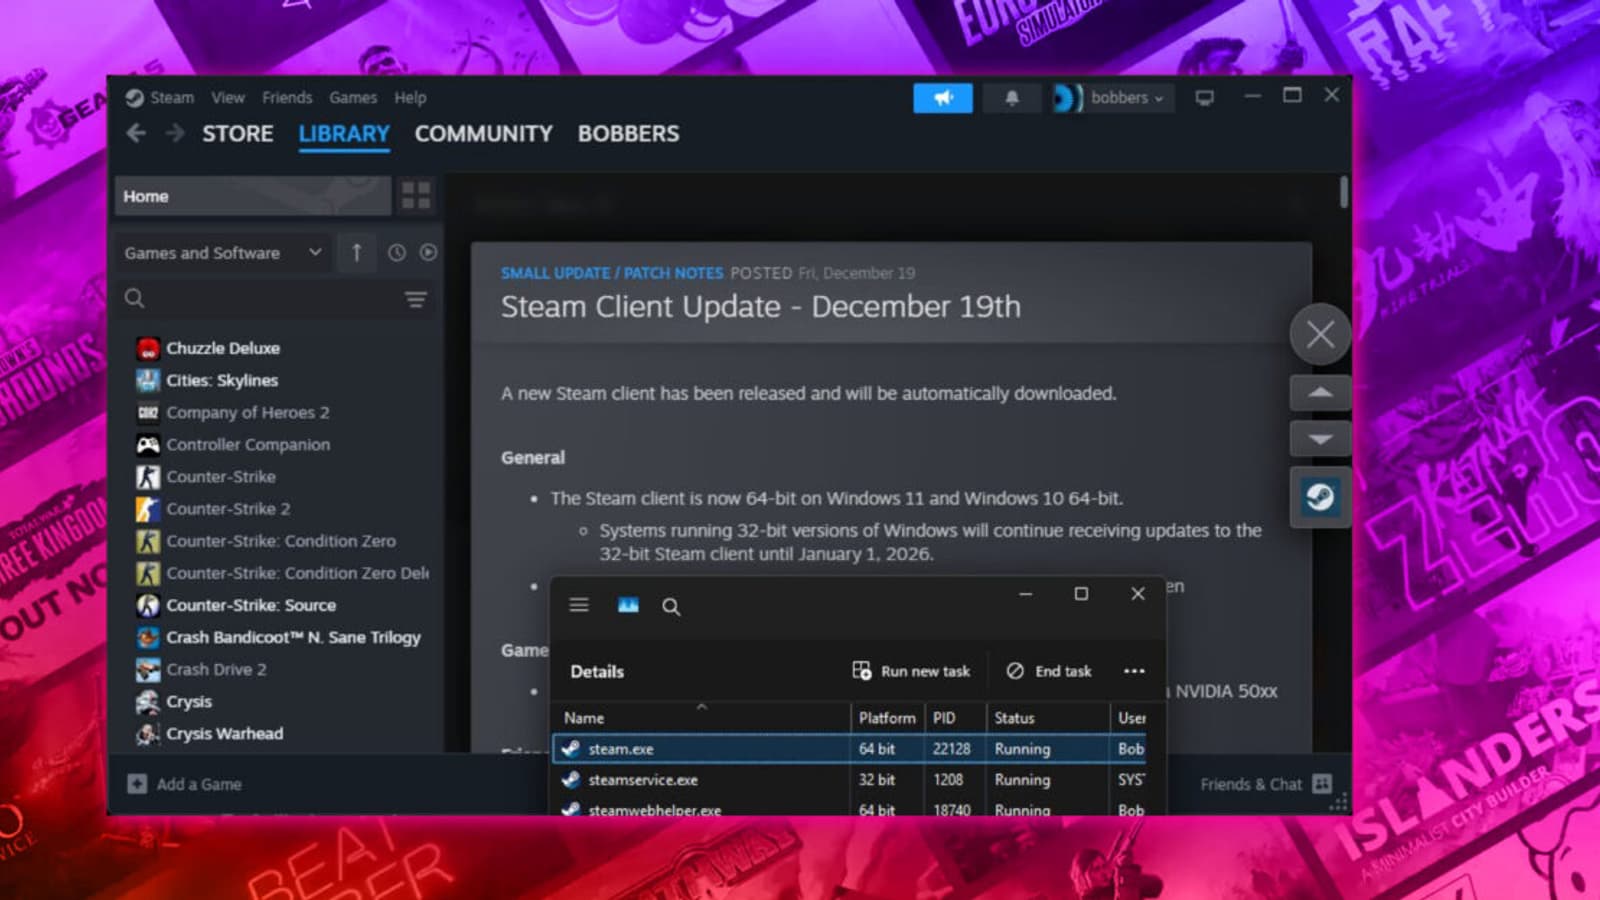Open Task Manager more options ellipsis
The width and height of the screenshot is (1600, 900).
pyautogui.click(x=1134, y=671)
